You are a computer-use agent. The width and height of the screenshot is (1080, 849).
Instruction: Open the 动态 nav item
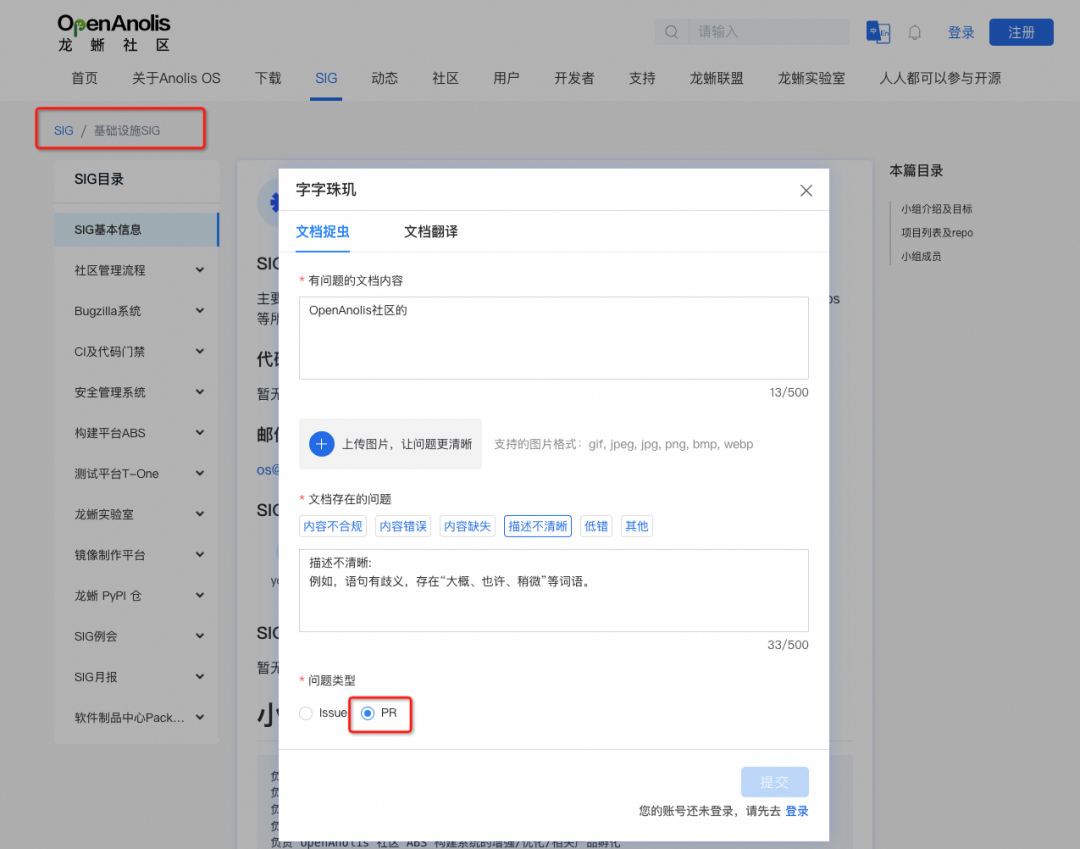click(x=384, y=78)
